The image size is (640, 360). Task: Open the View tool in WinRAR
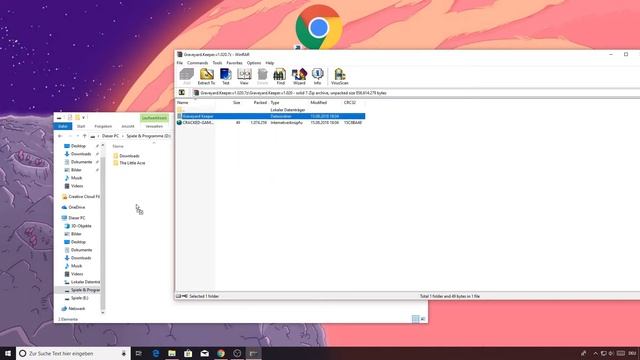(244, 76)
